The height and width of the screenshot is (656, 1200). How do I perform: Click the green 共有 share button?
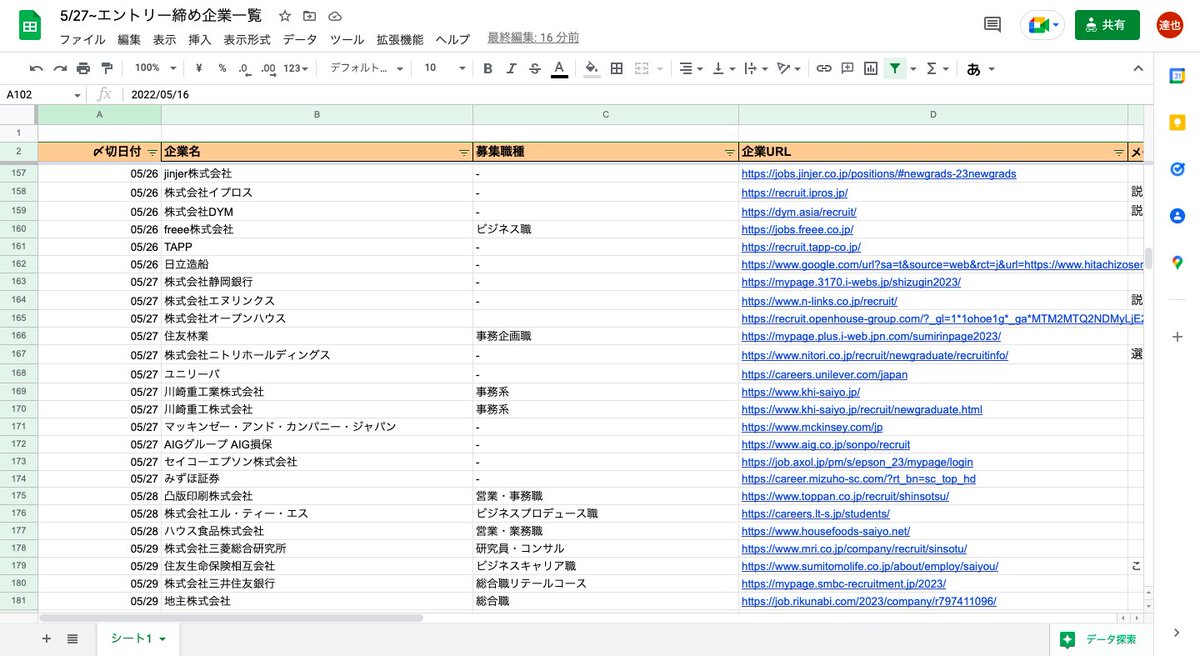coord(1107,25)
